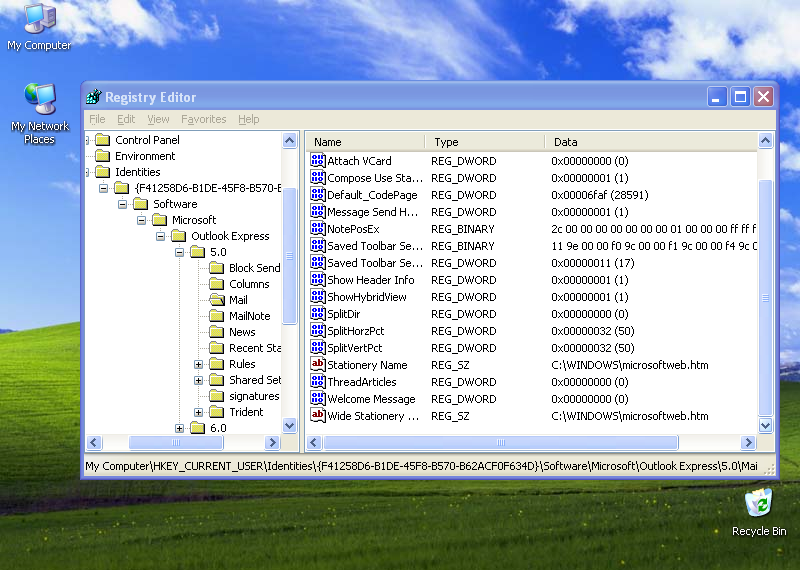Click the Control Panel folder icon
Screen dimensions: 800x570
(x=103, y=140)
